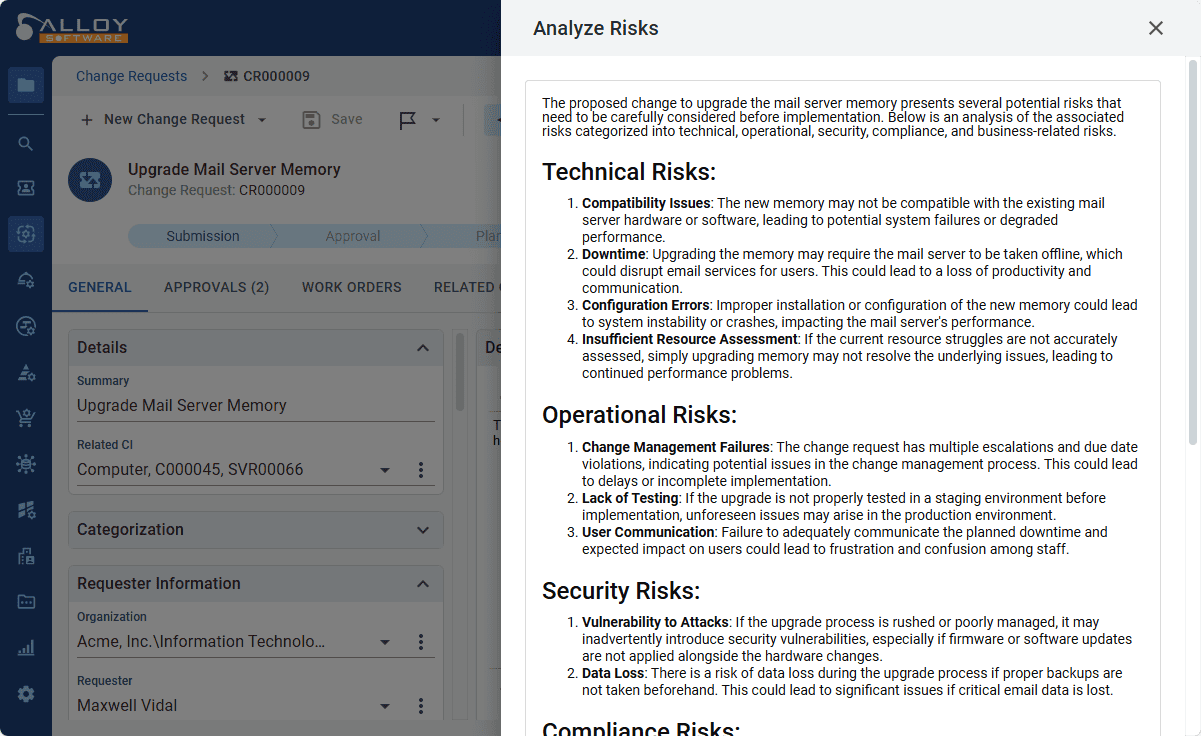
Task: Close the Analyze Risks panel
Action: click(x=1156, y=28)
